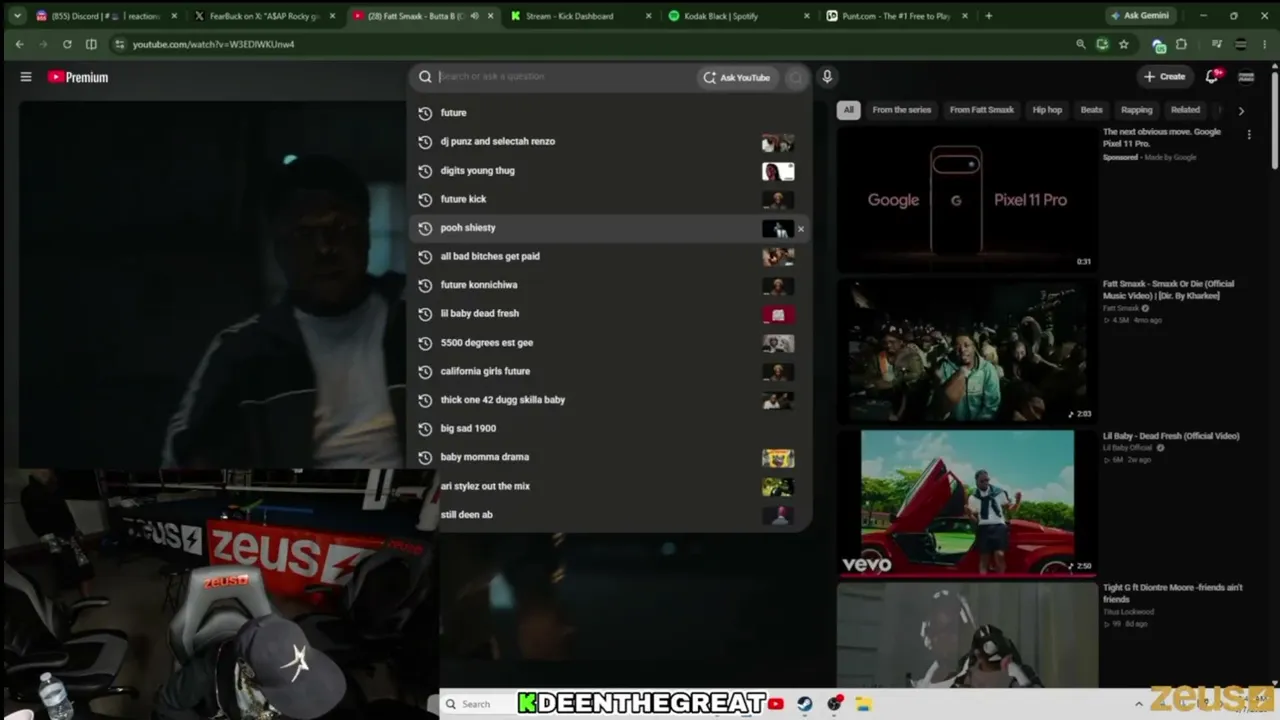Open Ask Gemini in the browser
Screen dimensions: 1280x720
pos(1141,16)
